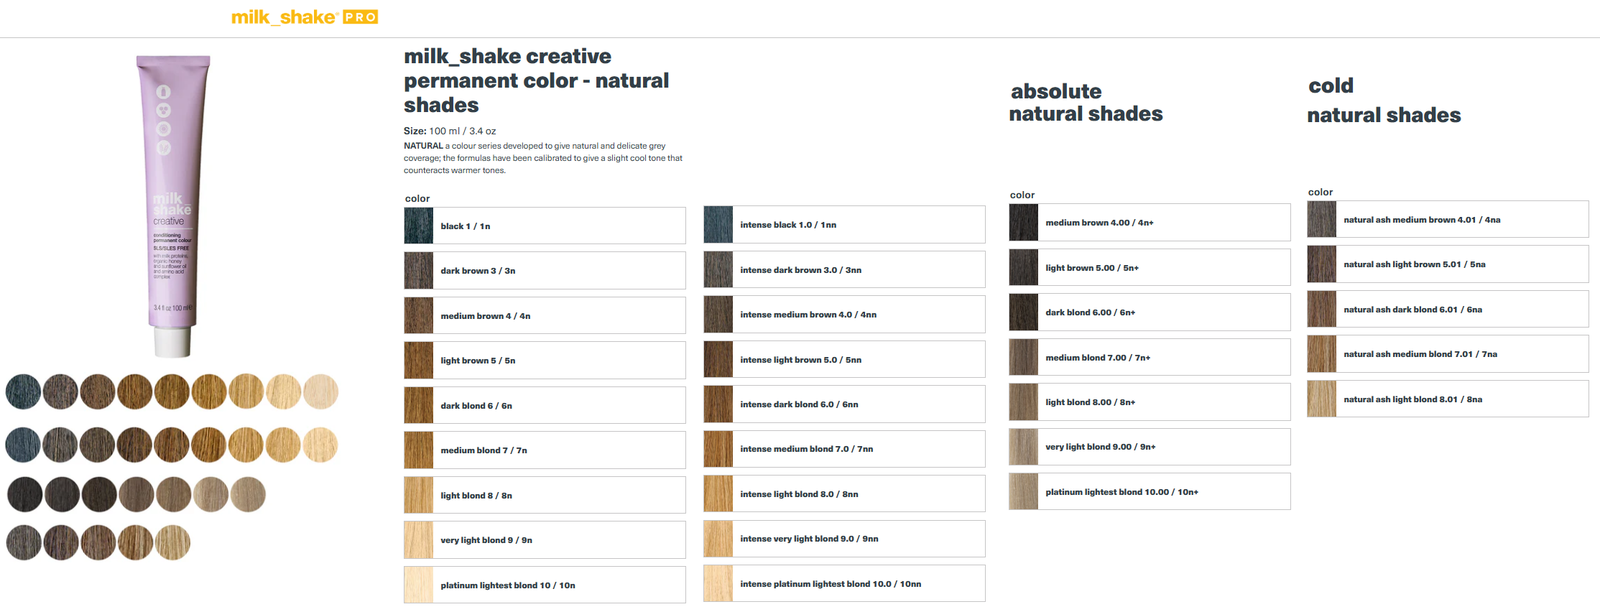The height and width of the screenshot is (612, 1600).
Task: Click first dark circle in second circle row
Action: click(x=23, y=445)
